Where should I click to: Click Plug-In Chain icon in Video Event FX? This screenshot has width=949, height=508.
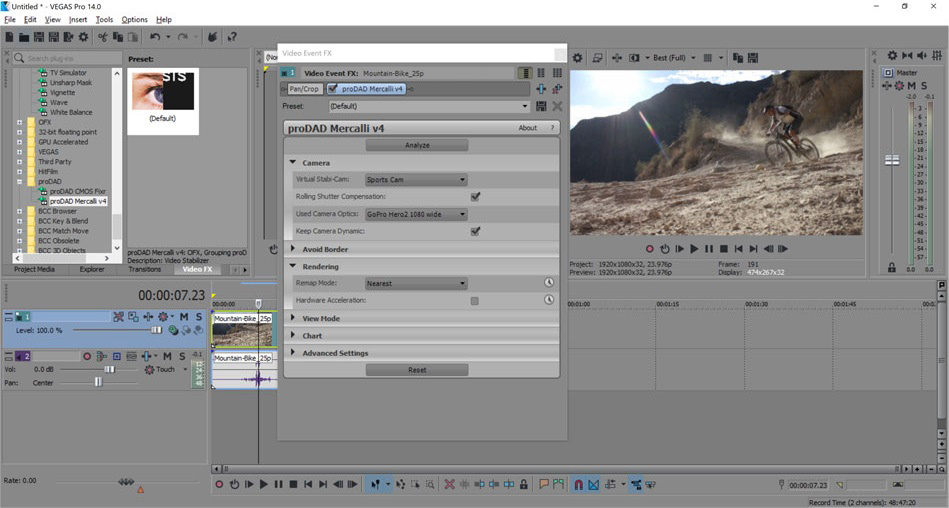coord(541,89)
